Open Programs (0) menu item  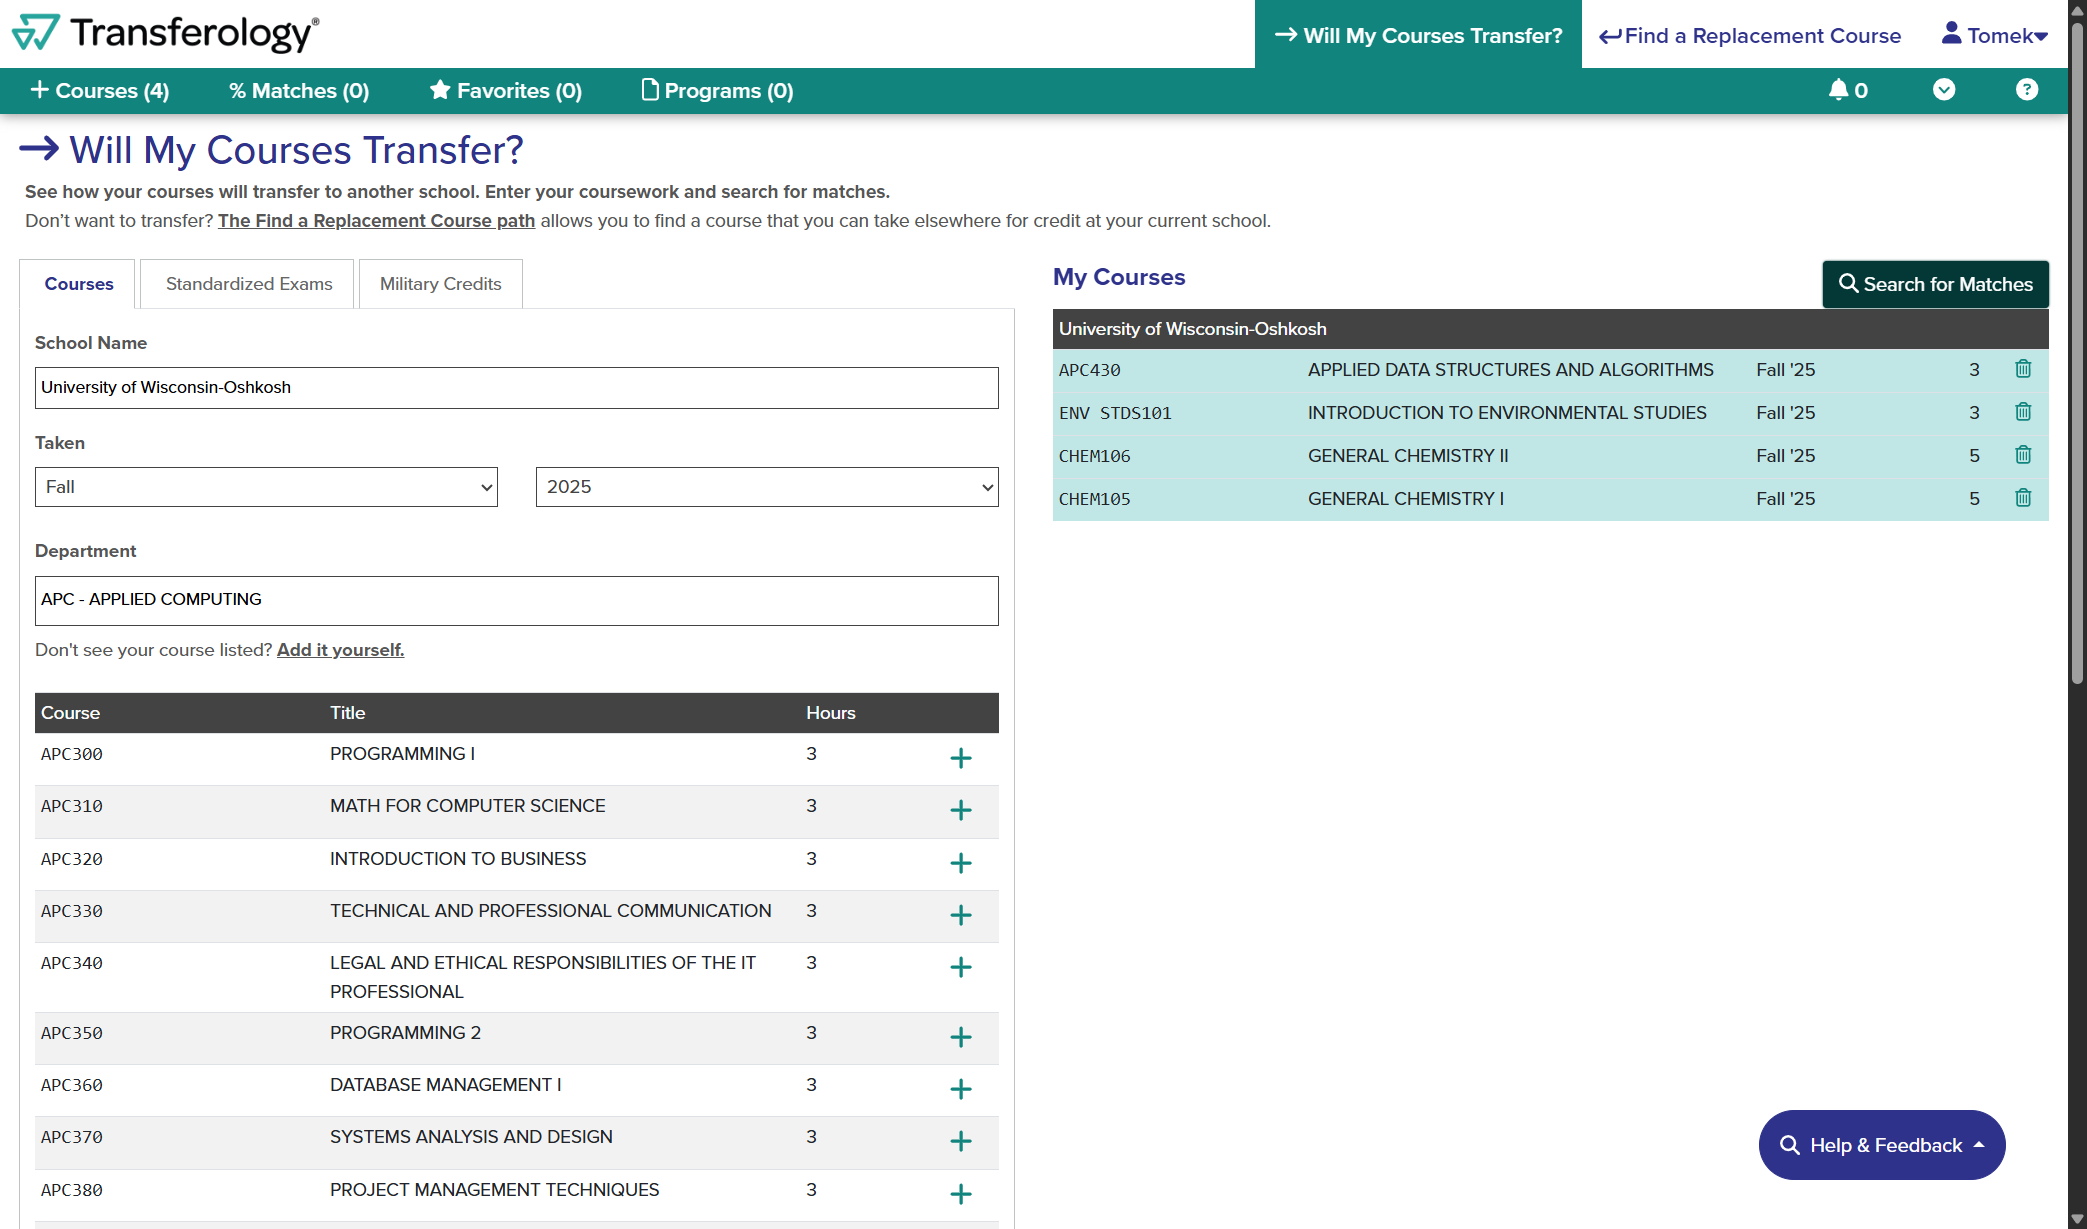717,91
